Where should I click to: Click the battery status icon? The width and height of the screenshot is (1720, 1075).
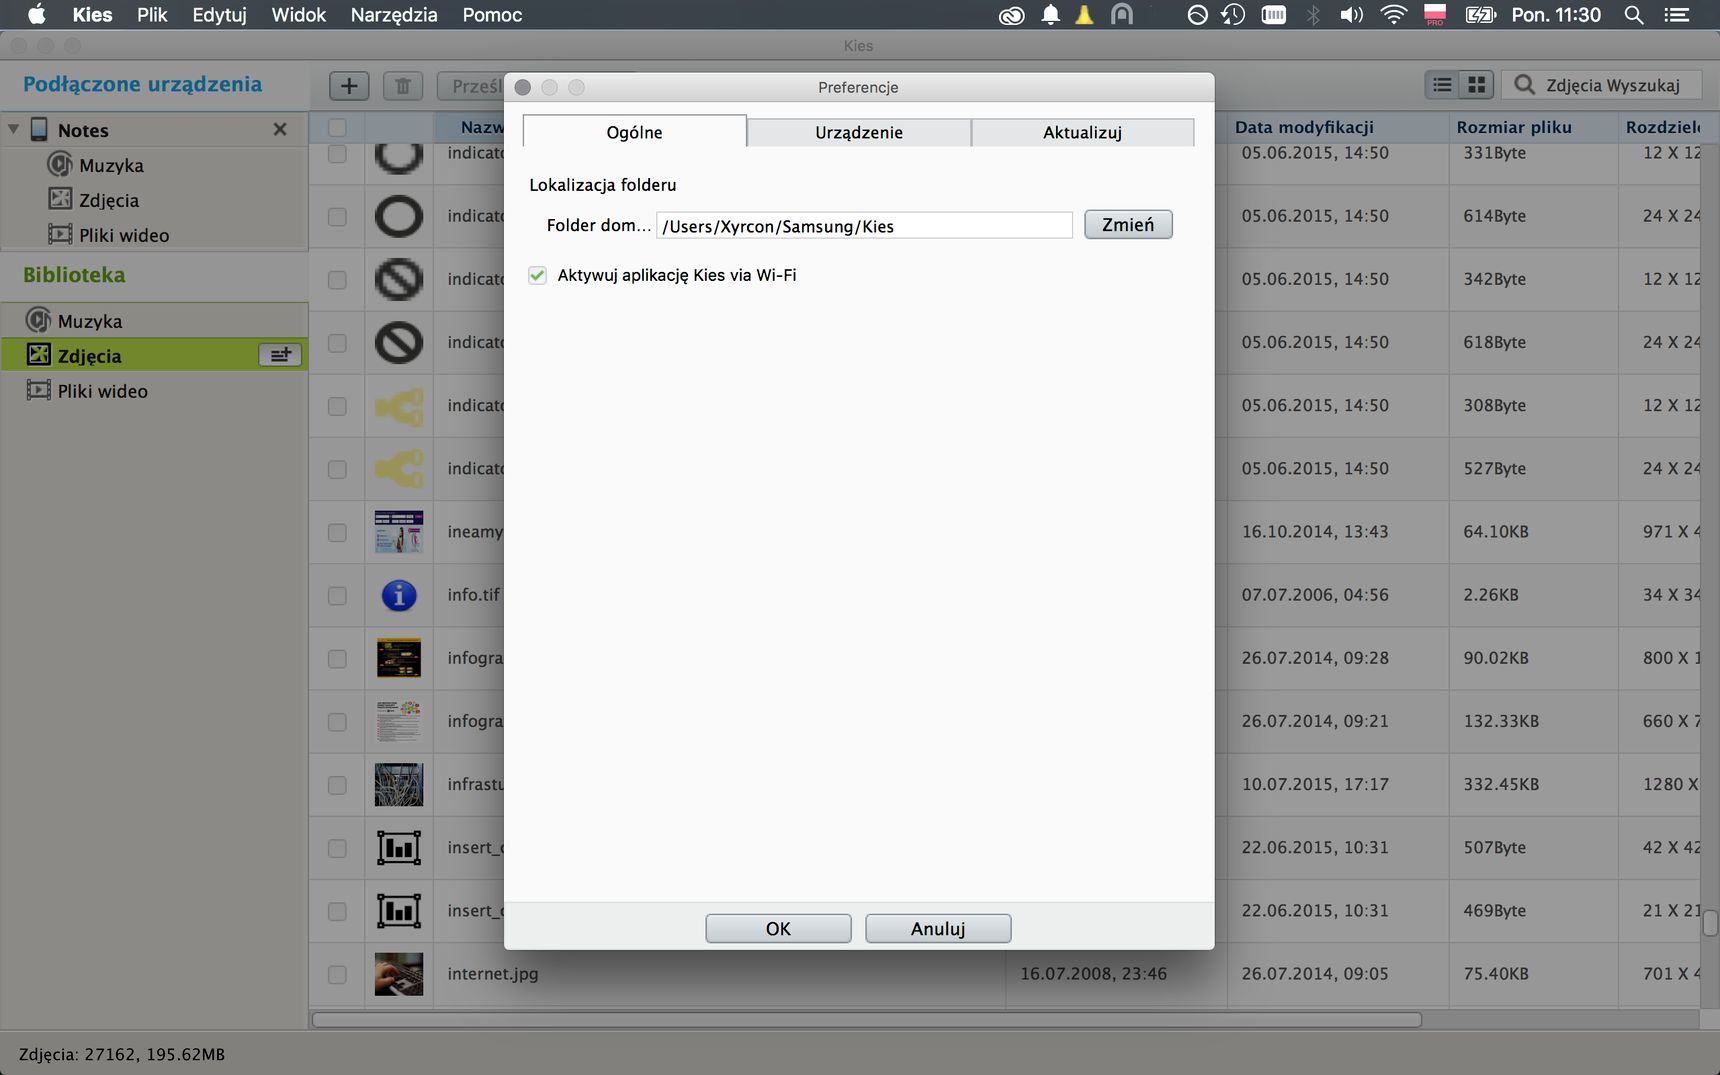(1480, 14)
